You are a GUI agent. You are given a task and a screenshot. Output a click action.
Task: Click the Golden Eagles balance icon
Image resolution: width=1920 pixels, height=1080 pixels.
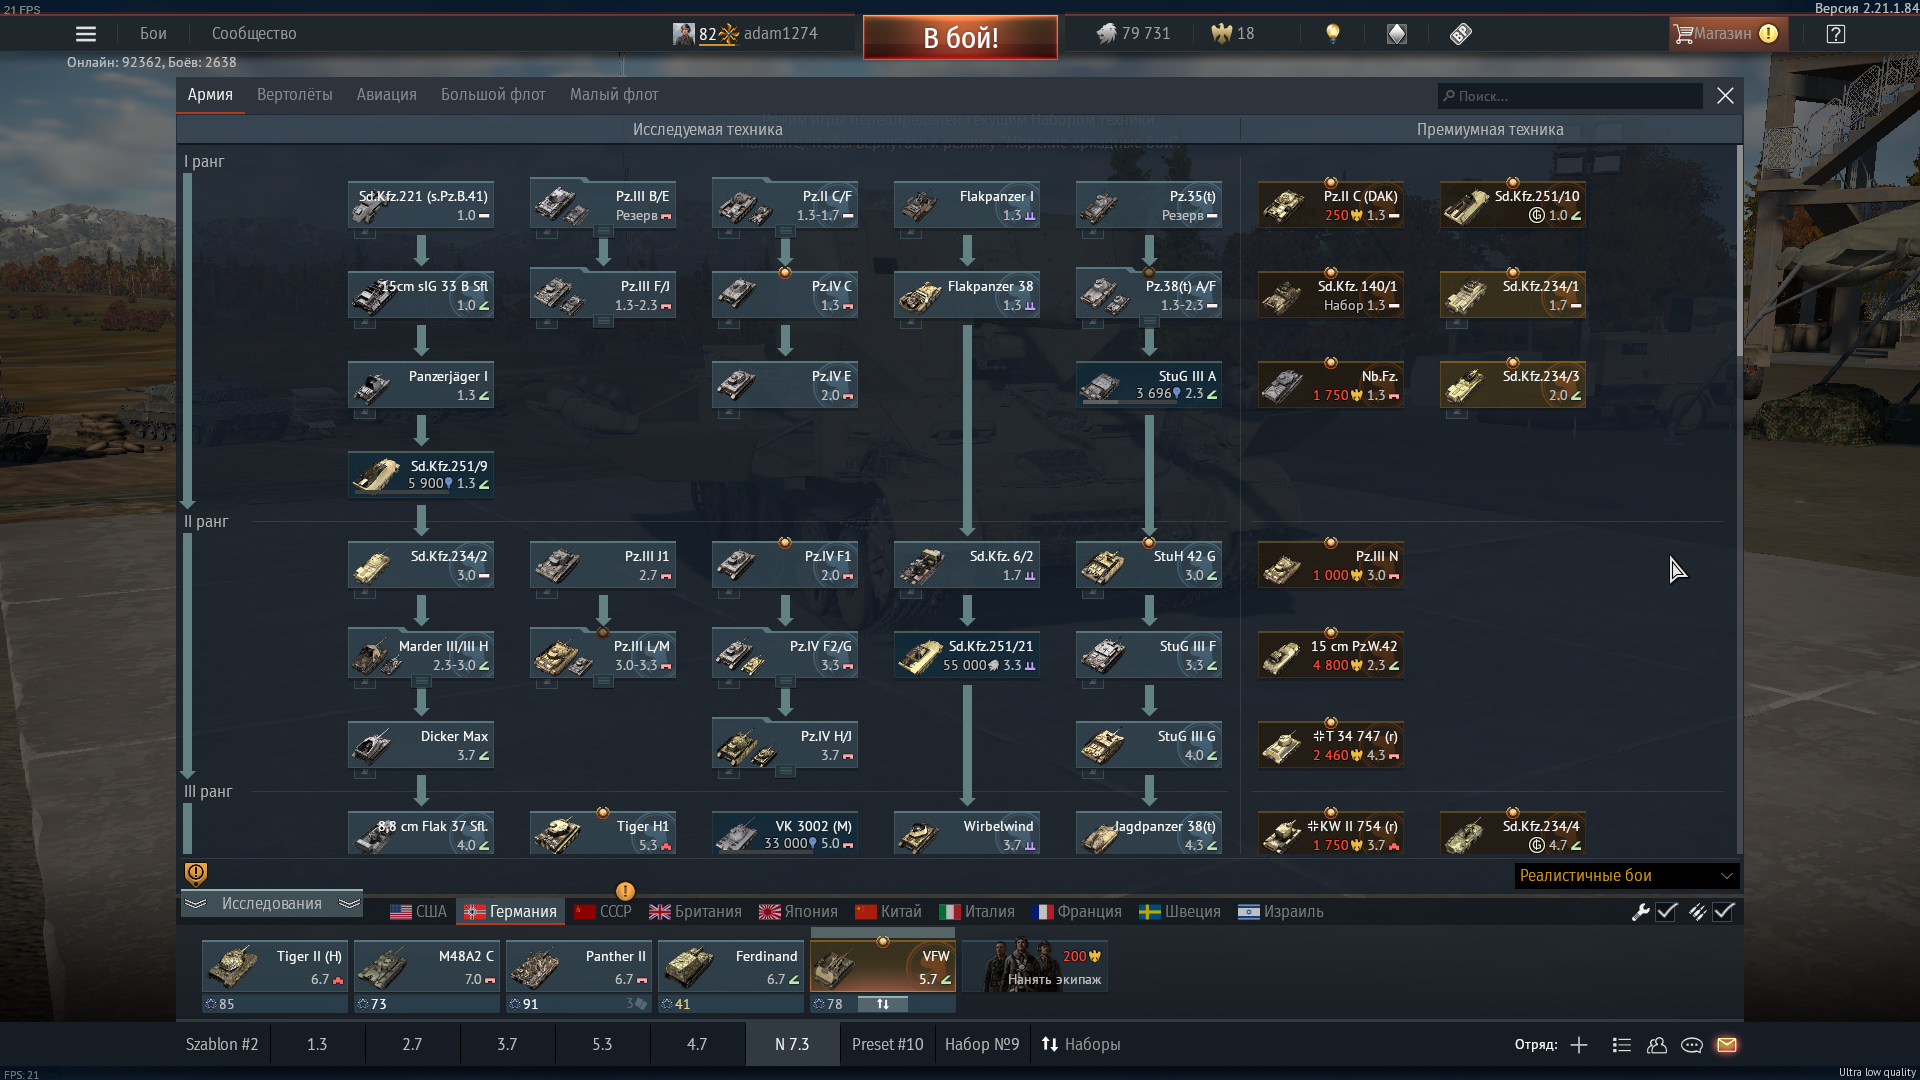(1221, 34)
